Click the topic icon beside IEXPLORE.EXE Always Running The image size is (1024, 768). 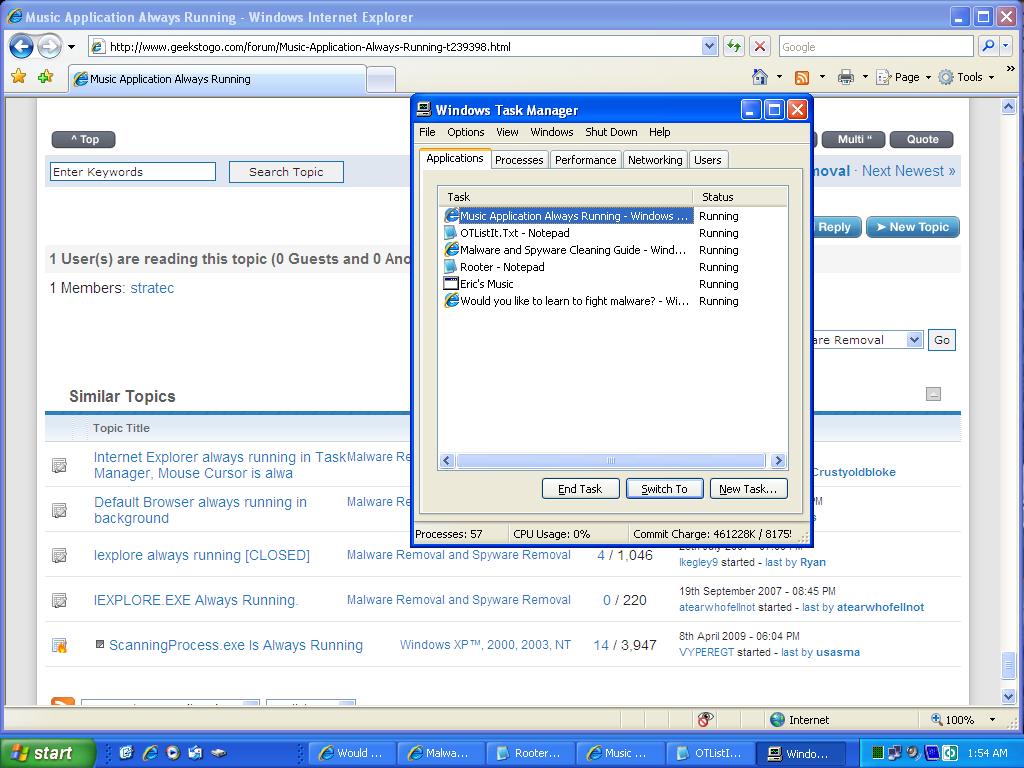(59, 600)
